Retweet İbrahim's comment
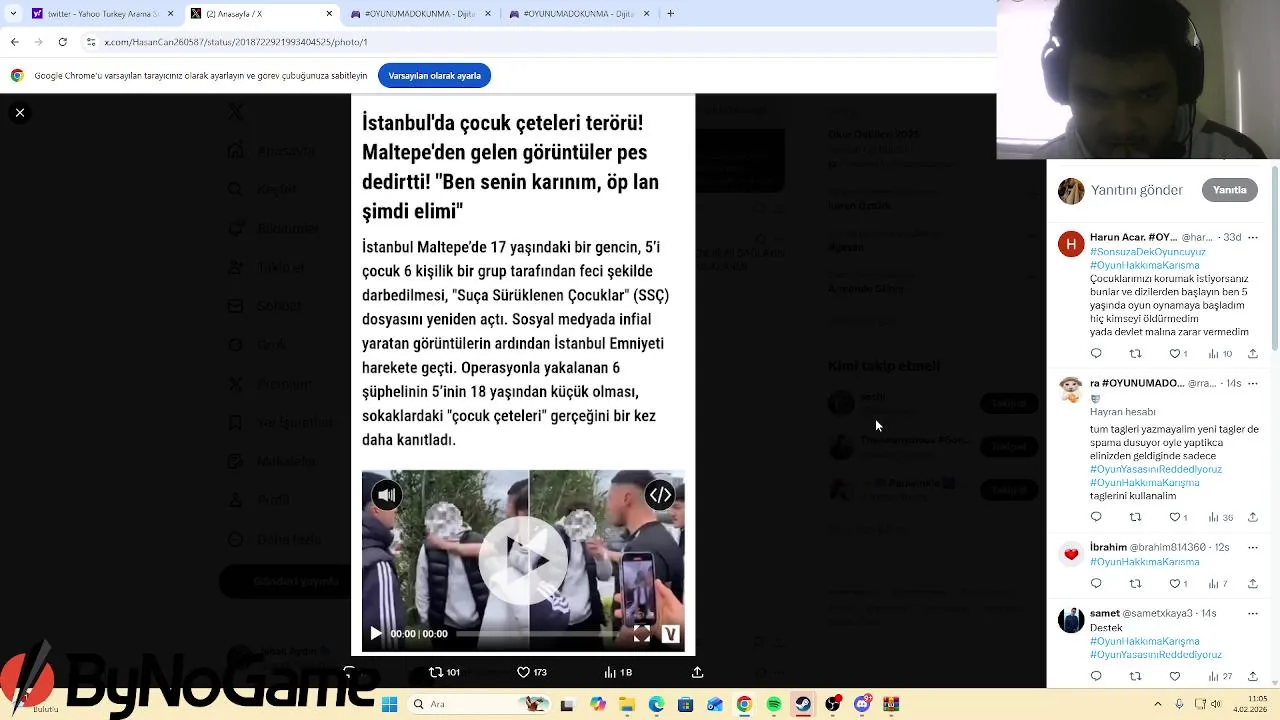 pos(1135,583)
